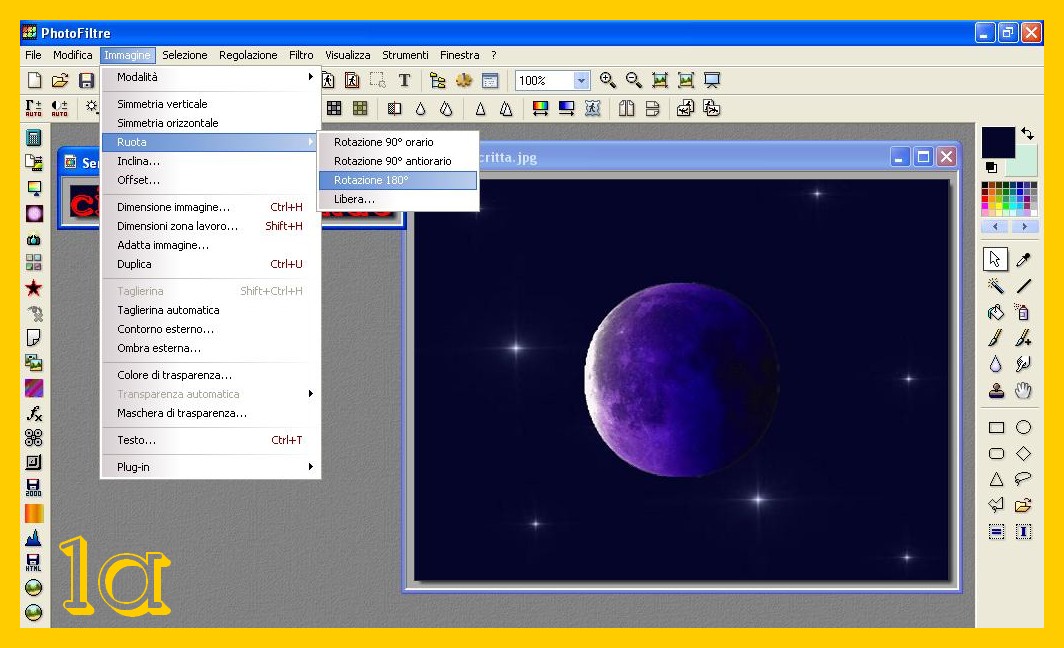
Task: Click the moon image on the canvas
Action: 680,378
